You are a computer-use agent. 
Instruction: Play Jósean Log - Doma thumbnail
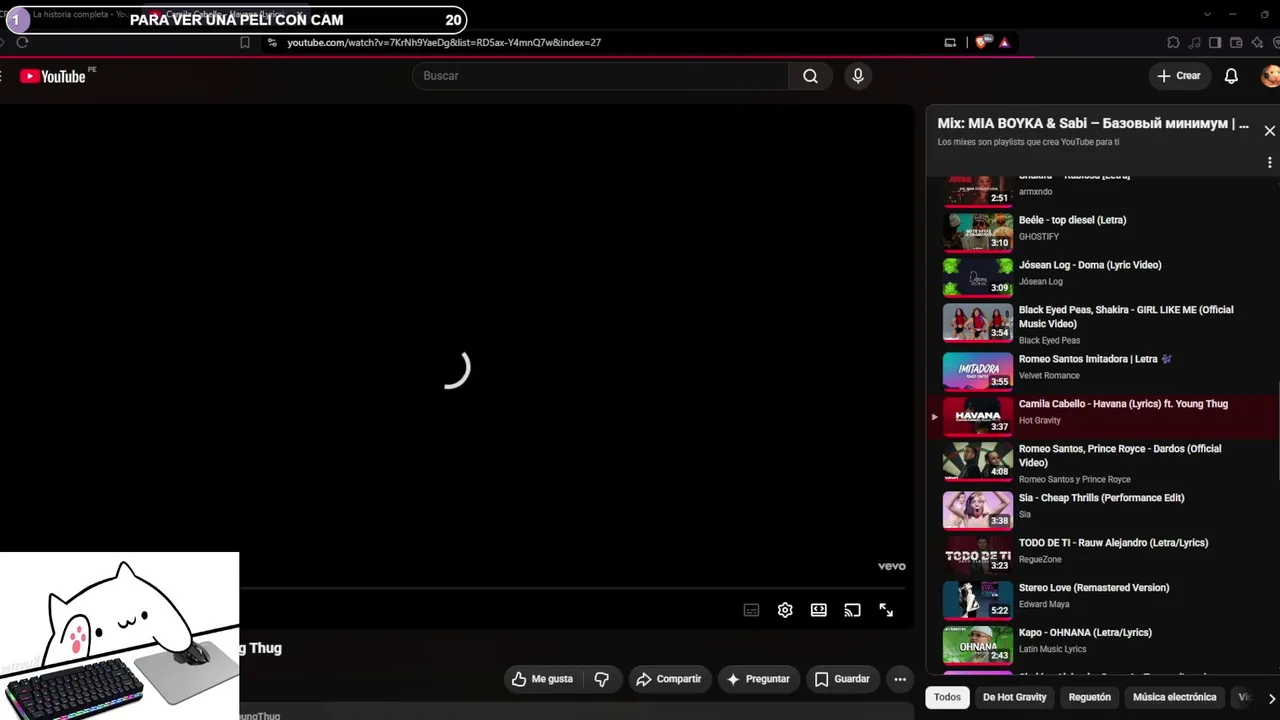point(978,277)
